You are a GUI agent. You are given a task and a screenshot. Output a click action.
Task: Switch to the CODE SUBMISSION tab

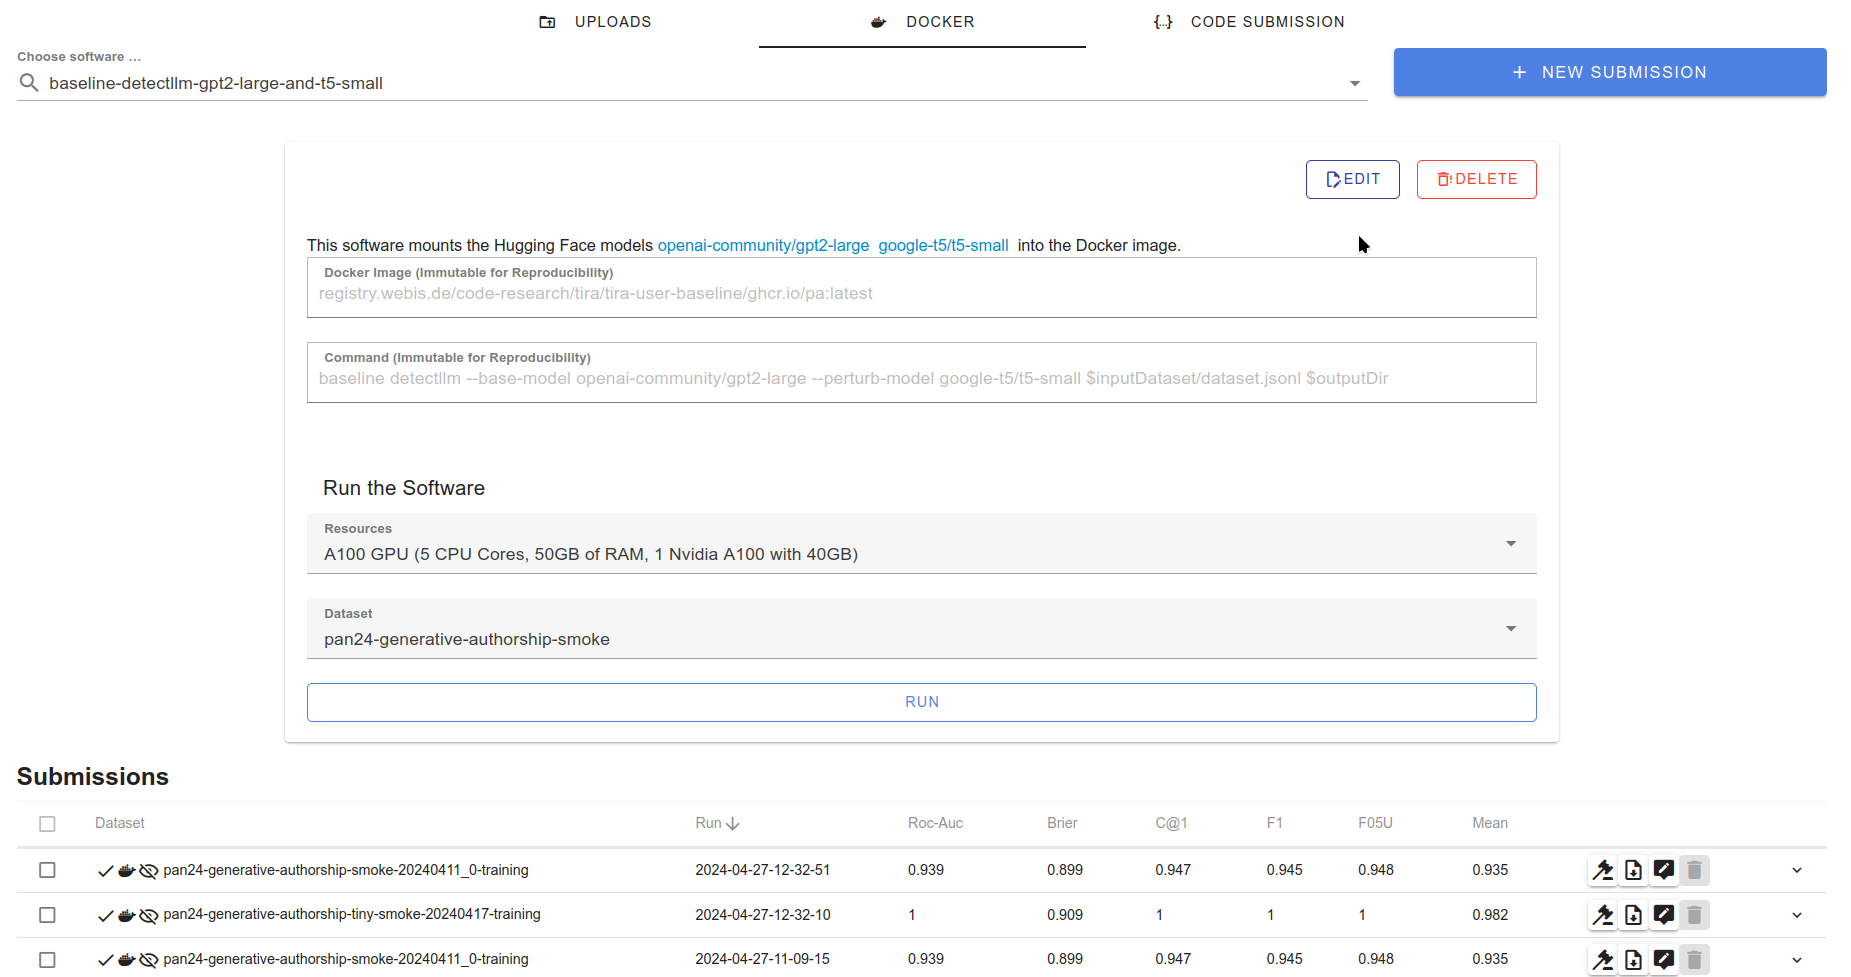(1268, 21)
